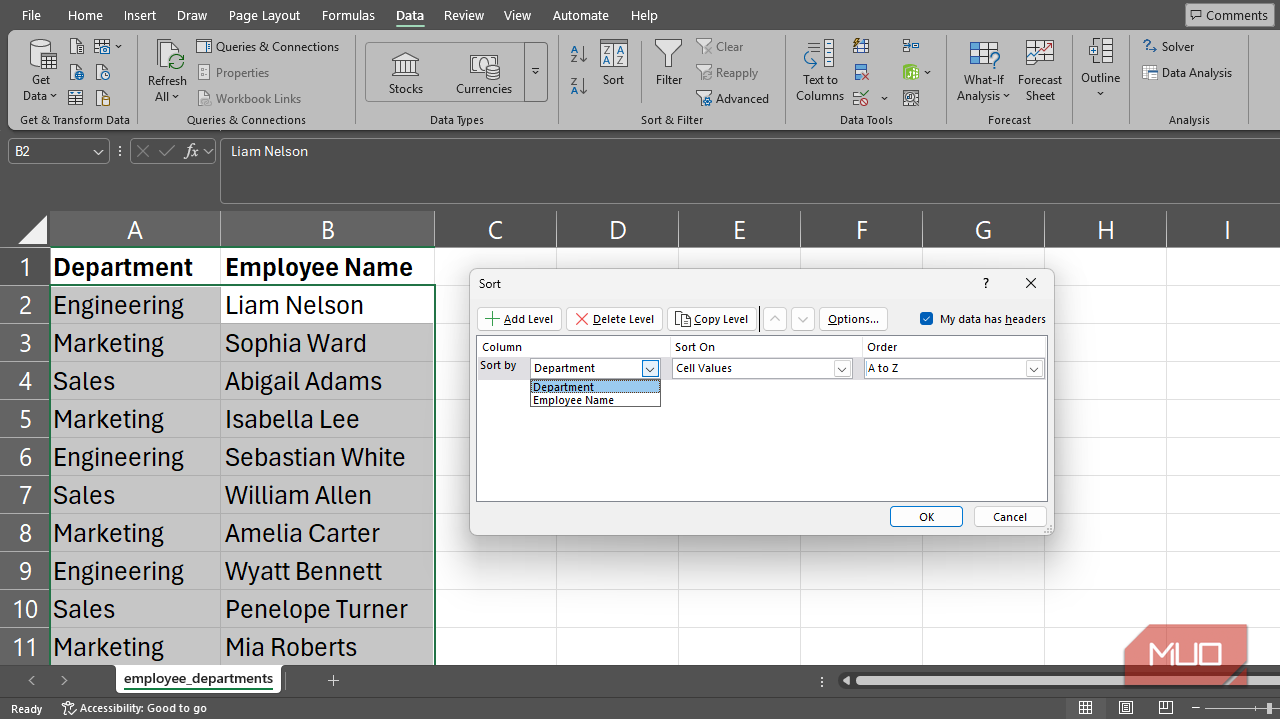Image resolution: width=1280 pixels, height=720 pixels.
Task: Click cell Sebastian White
Action: (x=328, y=457)
